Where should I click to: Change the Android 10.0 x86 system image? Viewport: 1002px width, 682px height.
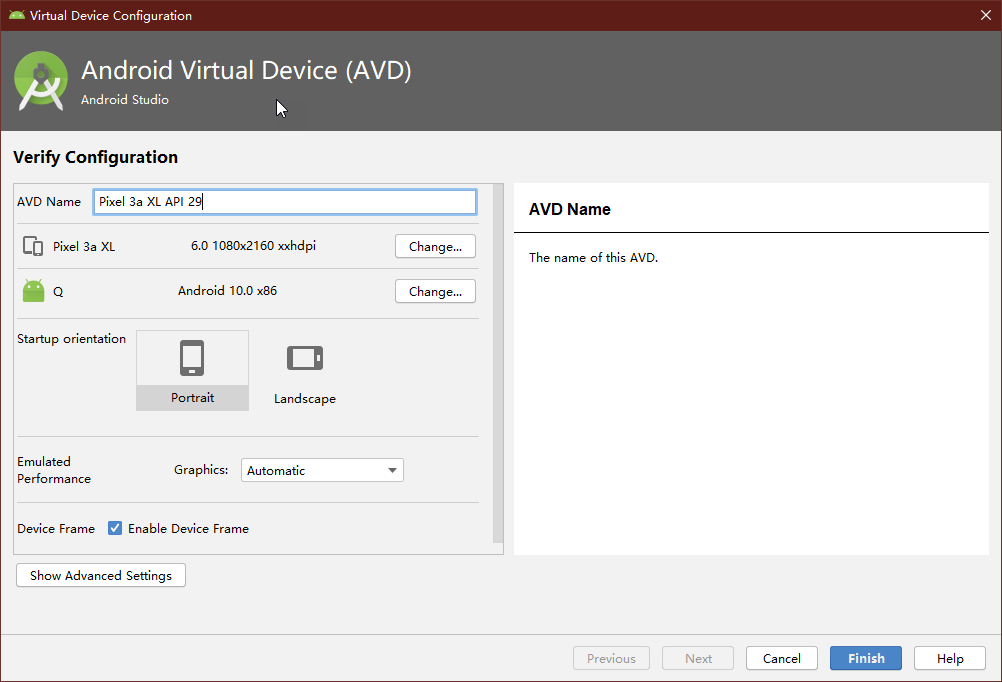click(435, 291)
